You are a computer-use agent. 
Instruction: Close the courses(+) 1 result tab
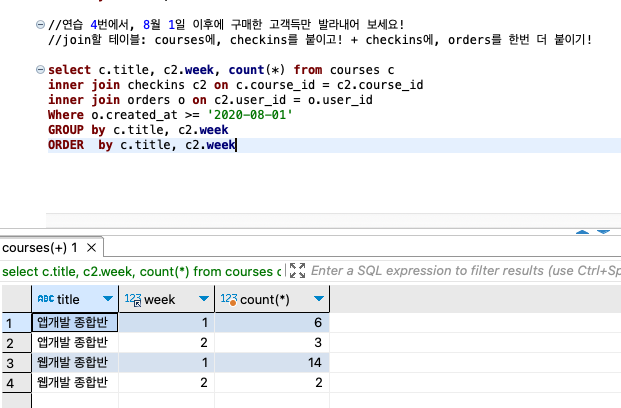pyautogui.click(x=91, y=248)
